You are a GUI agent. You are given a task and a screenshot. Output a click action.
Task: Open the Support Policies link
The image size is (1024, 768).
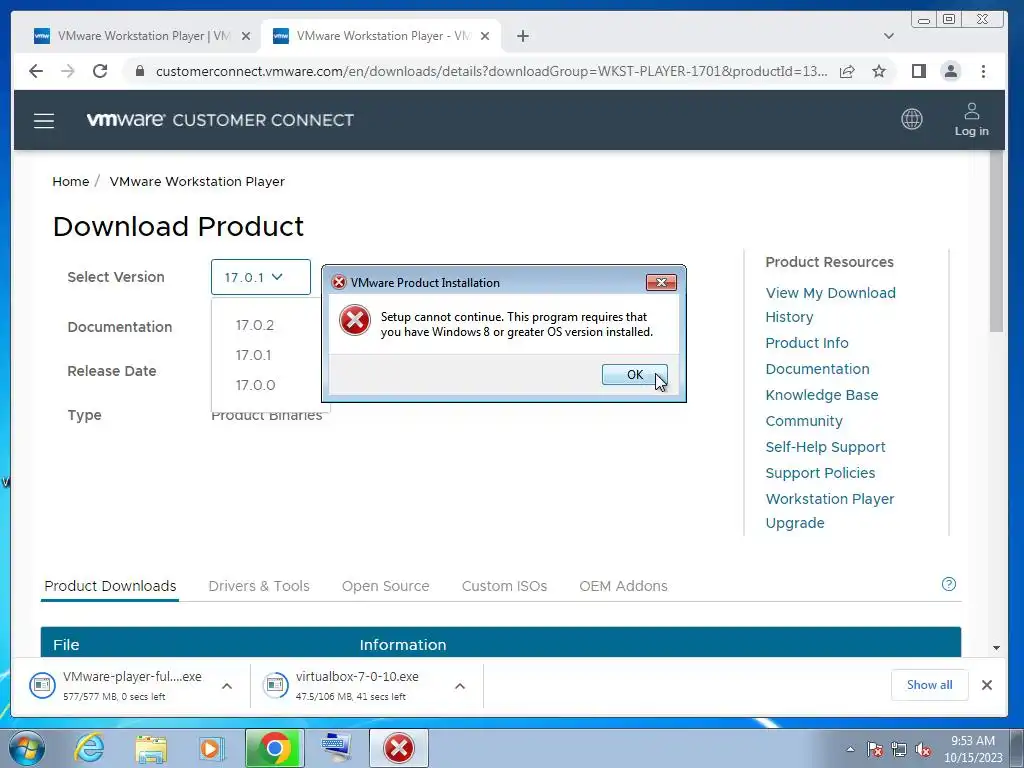[820, 473]
